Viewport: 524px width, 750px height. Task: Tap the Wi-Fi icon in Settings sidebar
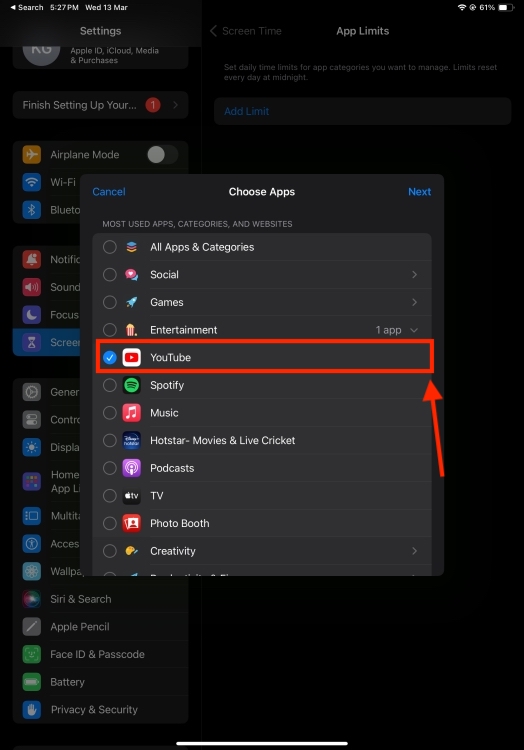[x=32, y=182]
